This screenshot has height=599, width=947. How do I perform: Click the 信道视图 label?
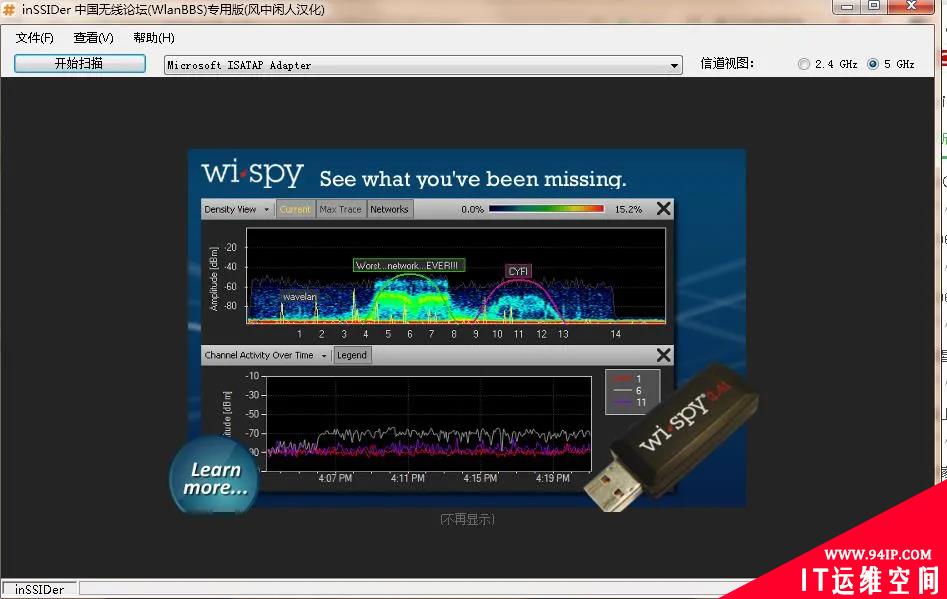(727, 63)
